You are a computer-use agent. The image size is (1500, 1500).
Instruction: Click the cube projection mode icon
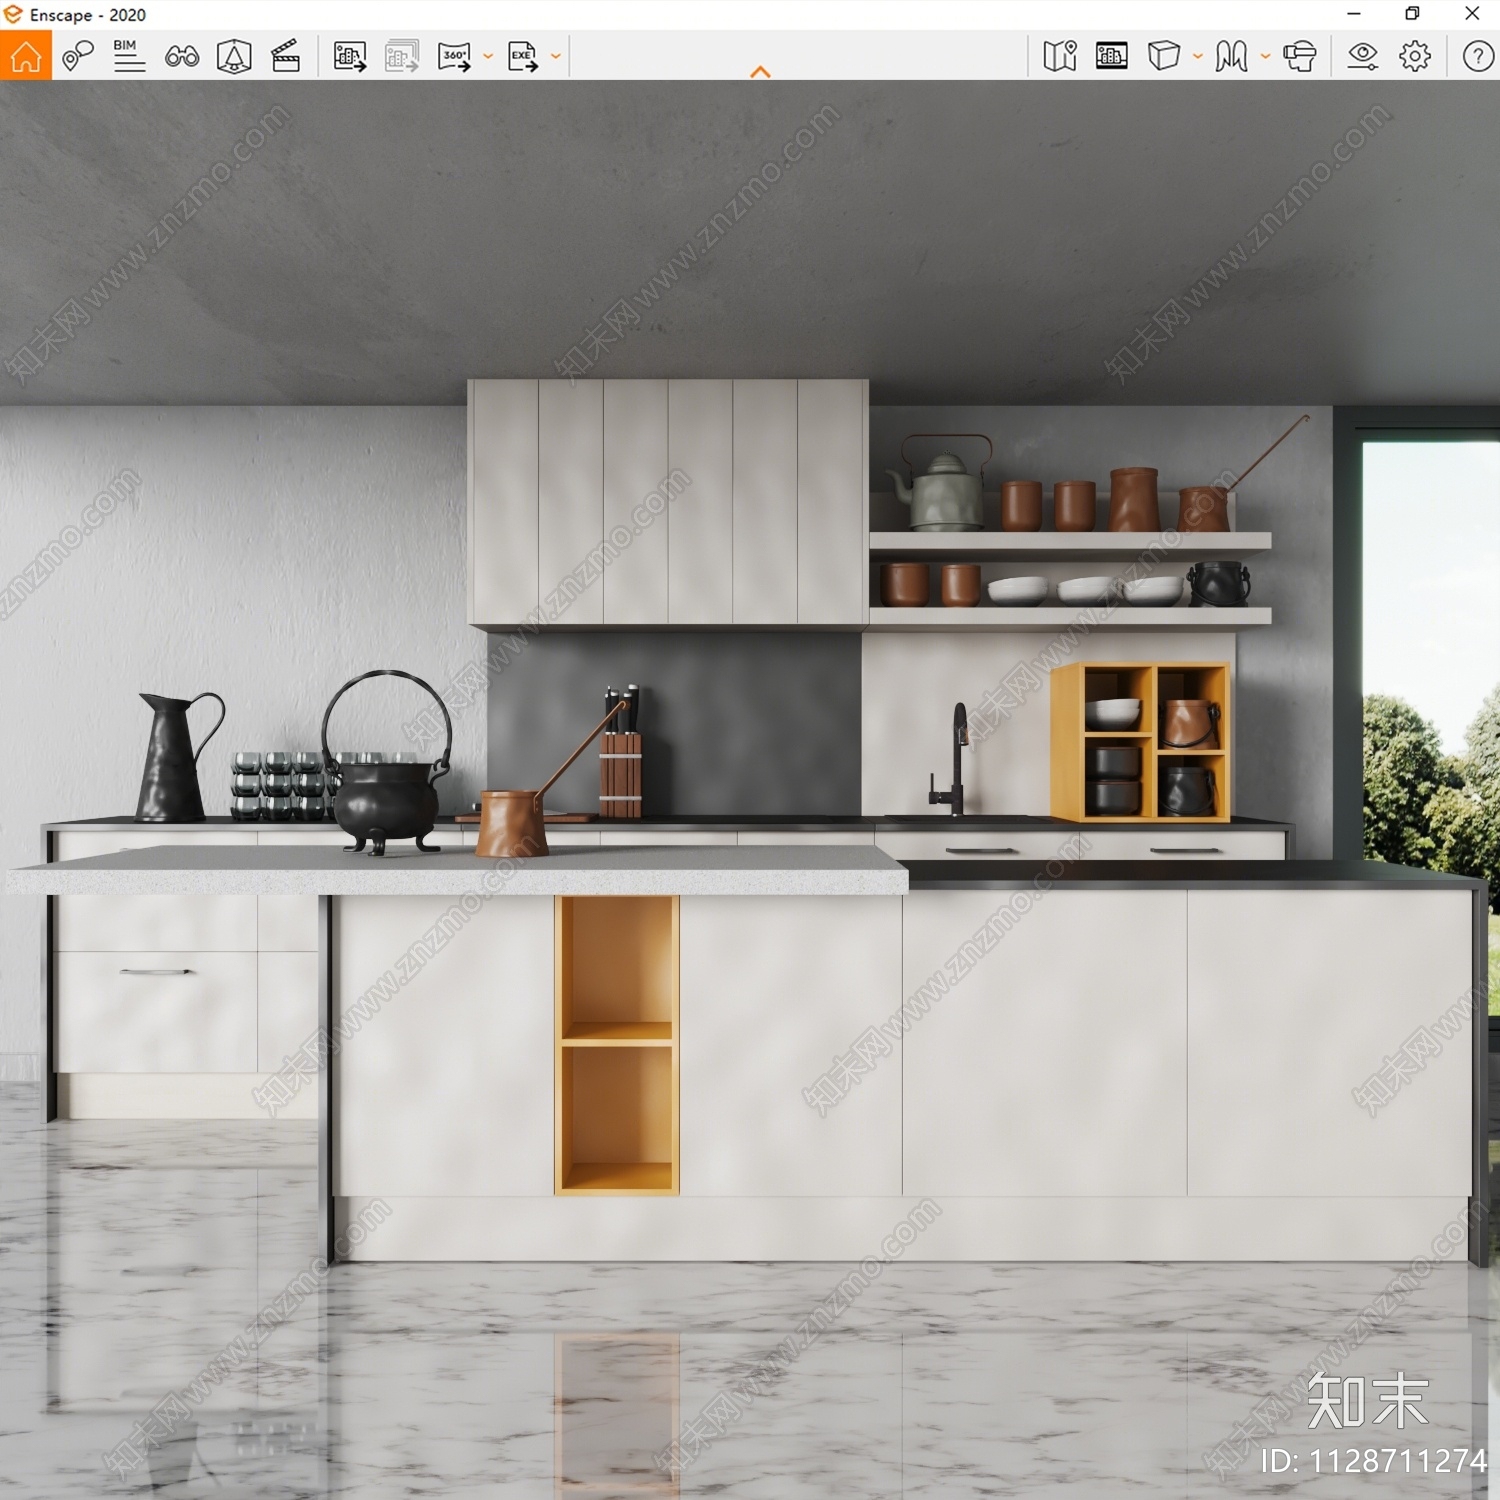[x=1164, y=56]
